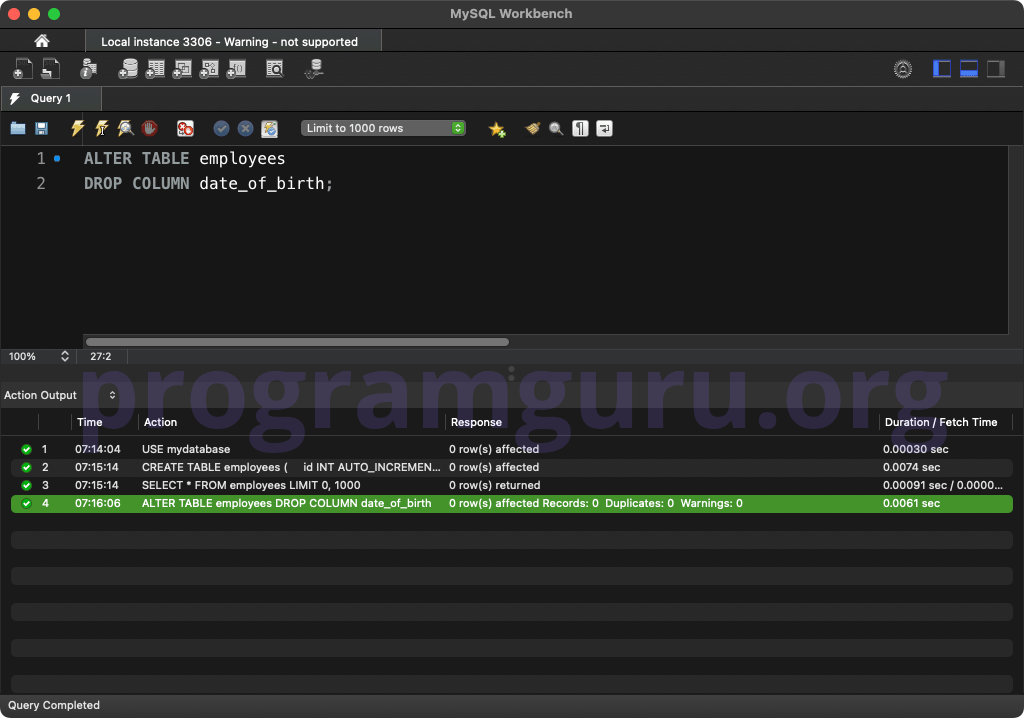Change the 100% zoom stepper
The image size is (1024, 718).
tap(65, 356)
